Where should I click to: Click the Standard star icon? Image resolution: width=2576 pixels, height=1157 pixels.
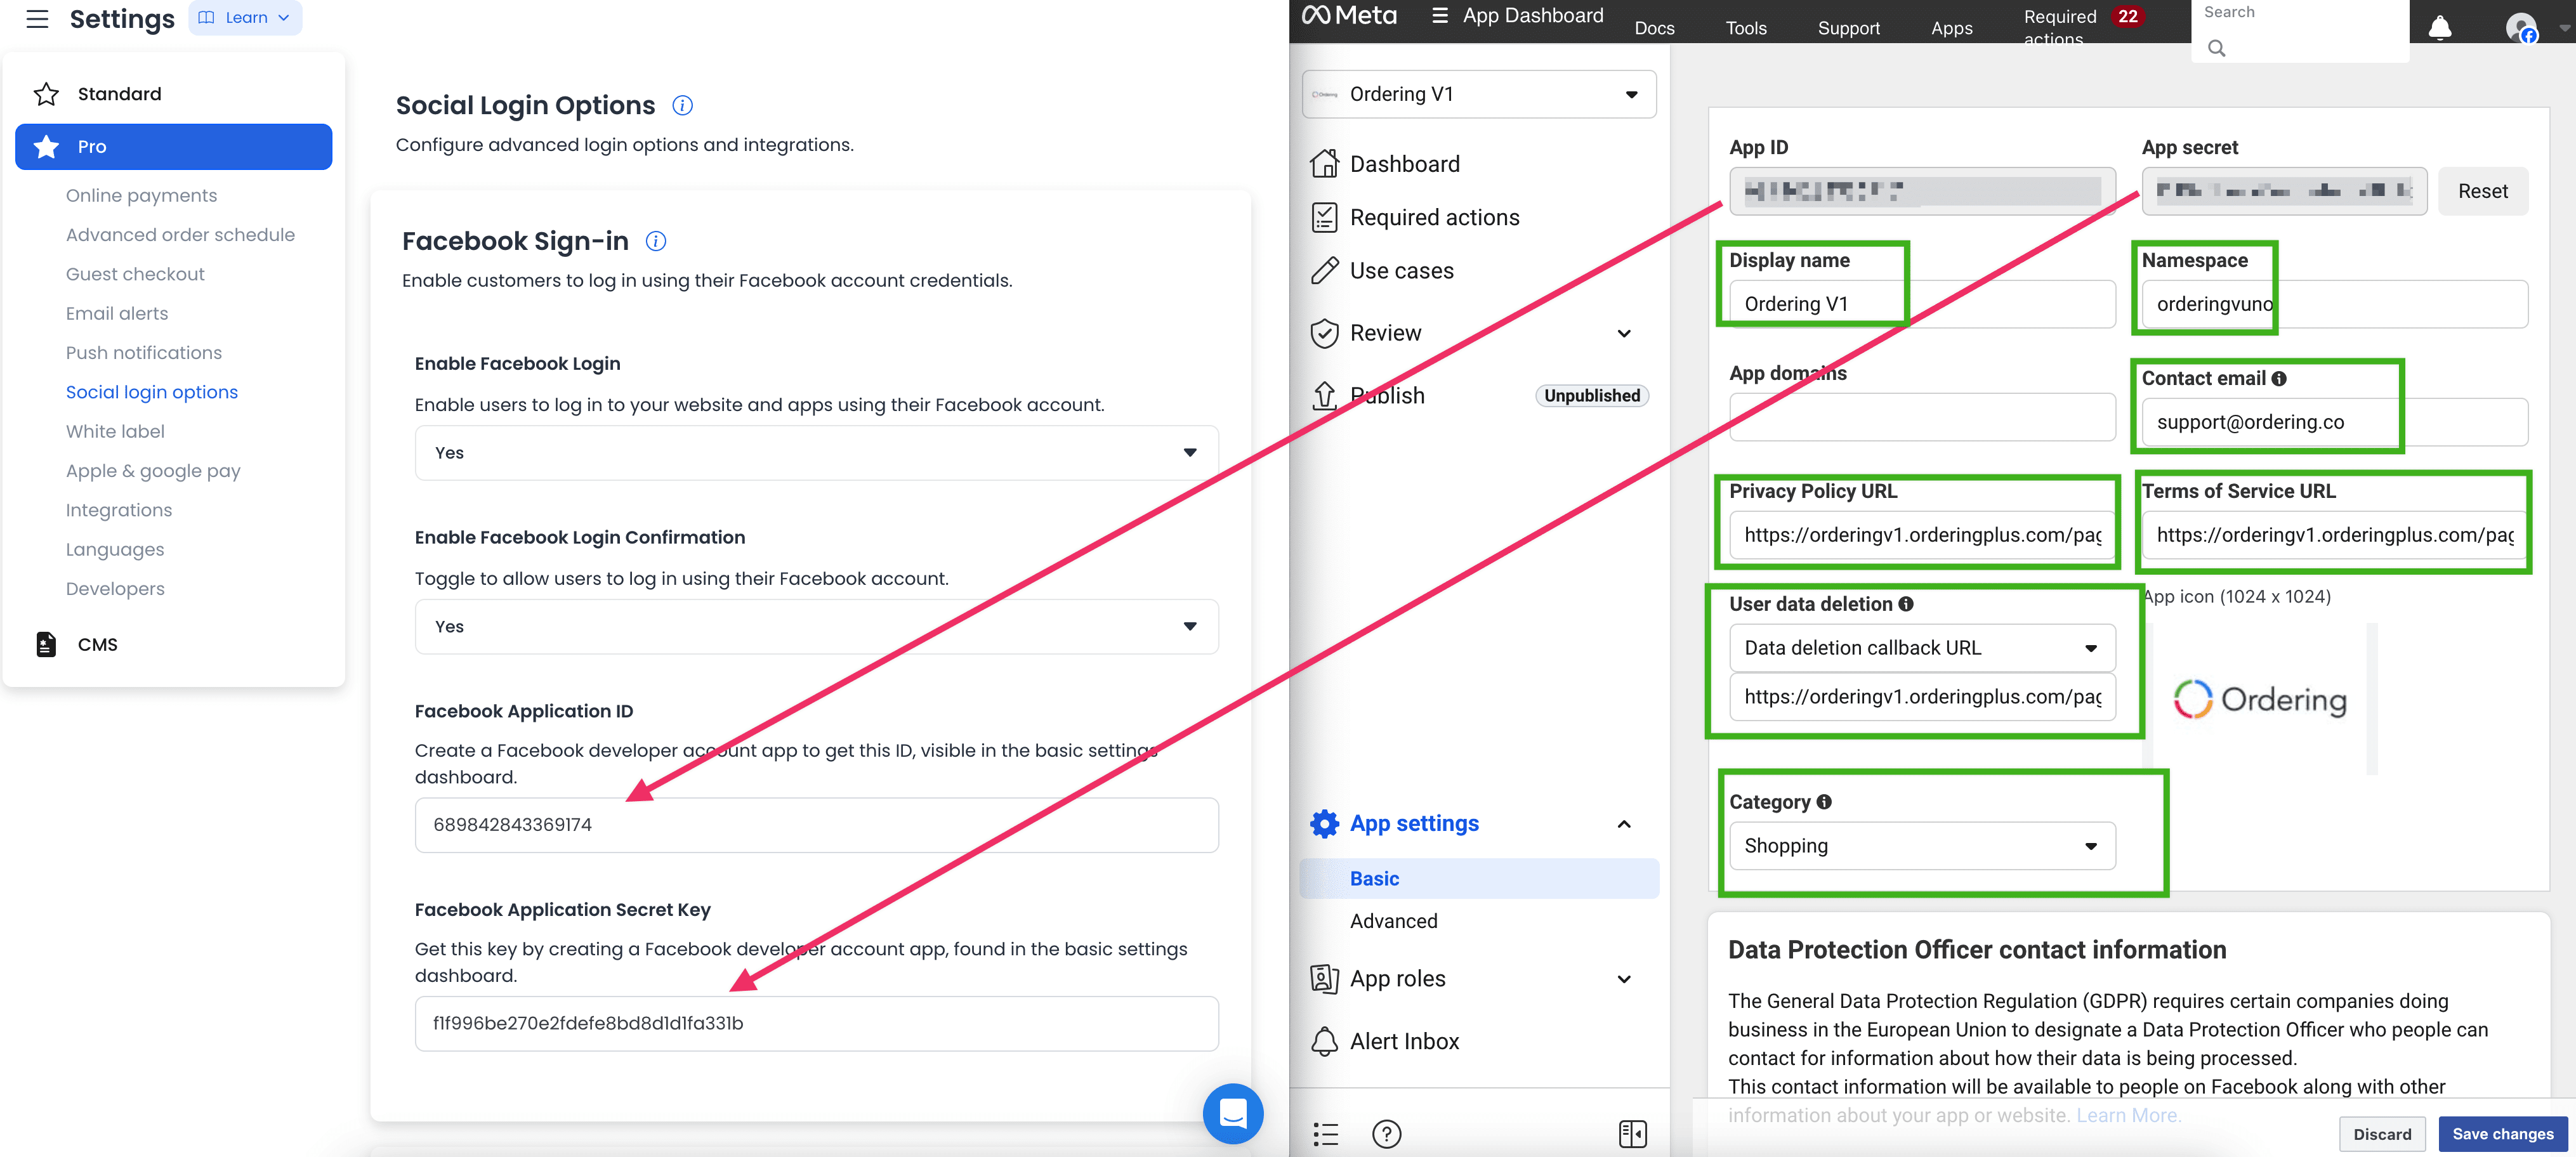[x=46, y=94]
